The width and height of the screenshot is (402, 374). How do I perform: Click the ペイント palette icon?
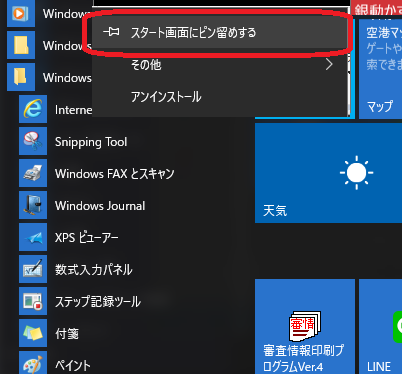(33, 363)
